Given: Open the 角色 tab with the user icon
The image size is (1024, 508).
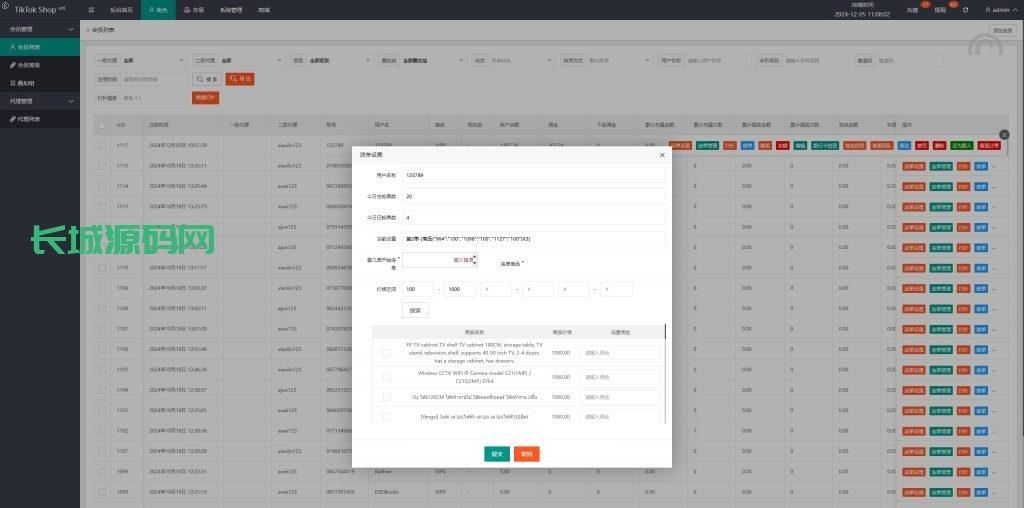Looking at the screenshot, I should (x=157, y=10).
